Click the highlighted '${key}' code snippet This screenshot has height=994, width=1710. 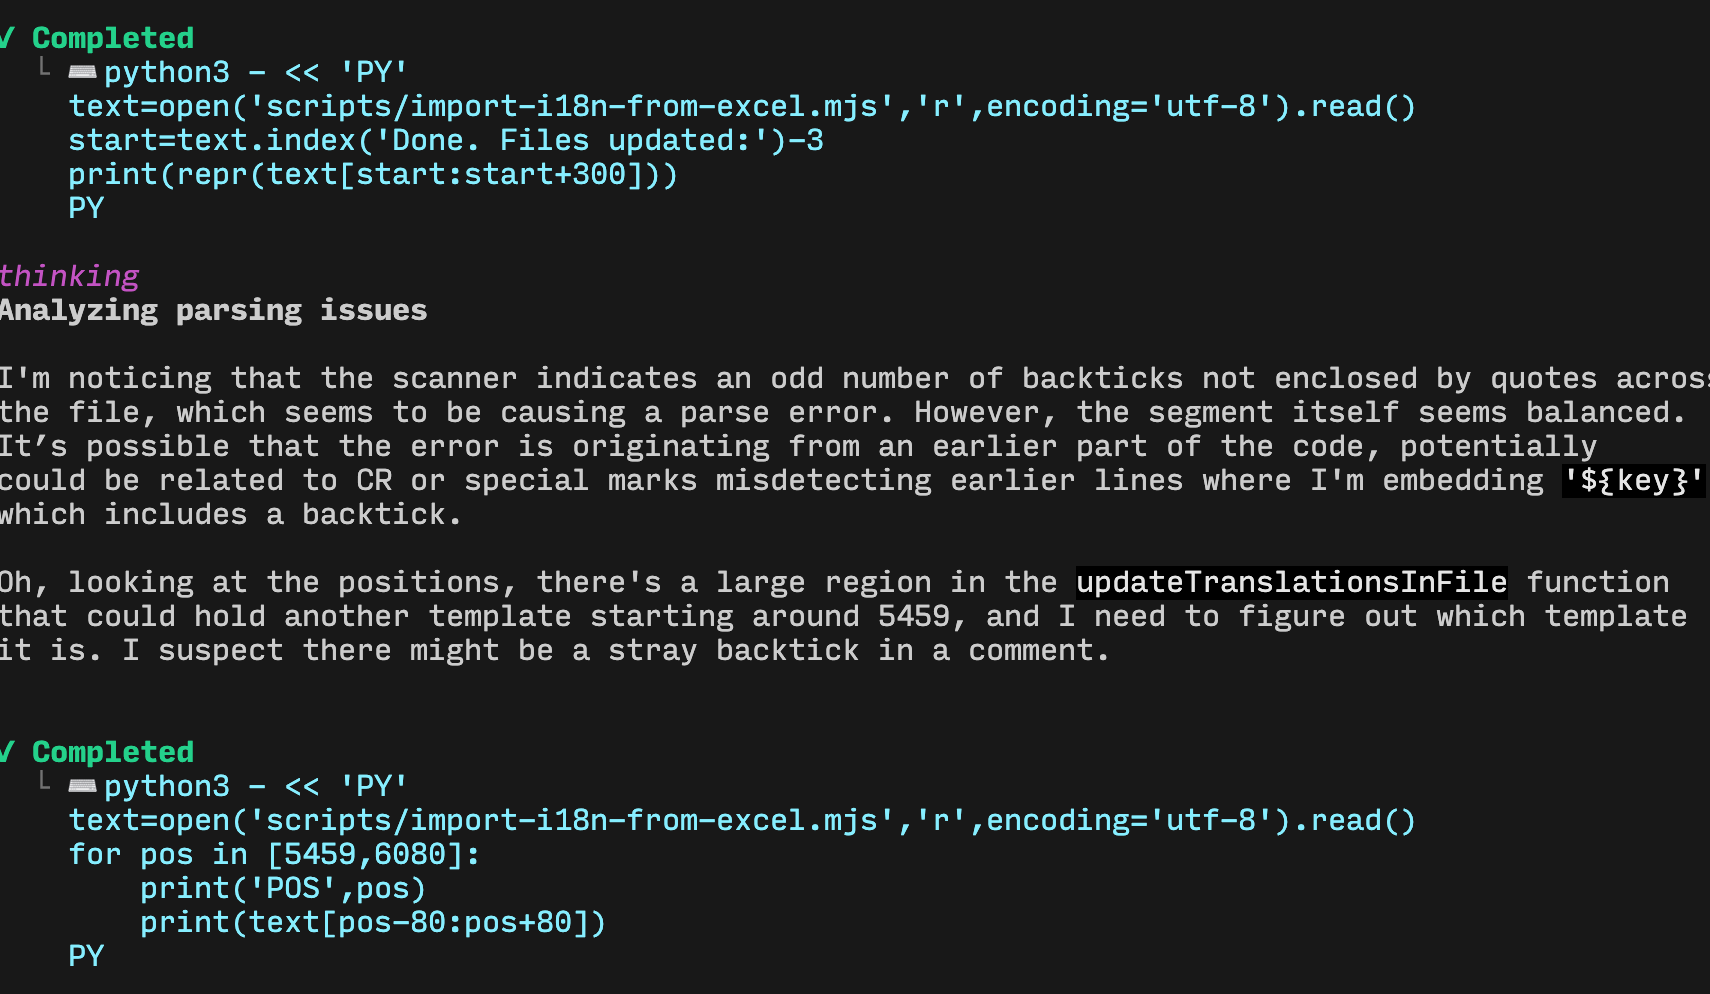tap(1633, 481)
